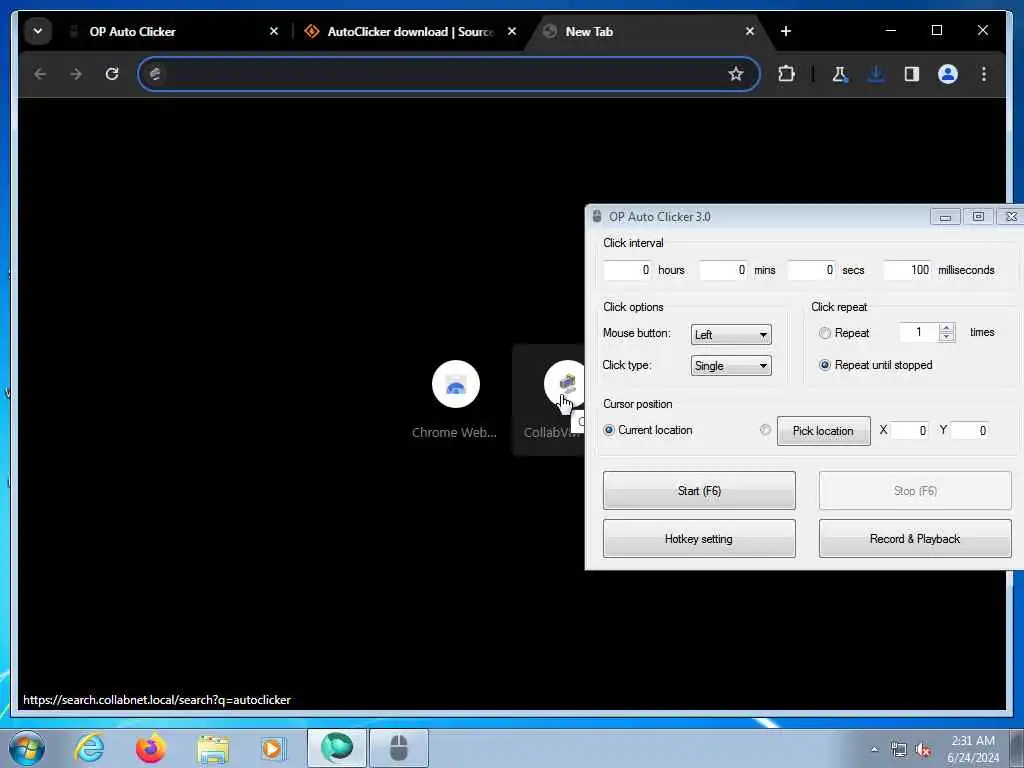Viewport: 1024px width, 768px height.
Task: Click the Start (F6) button
Action: 699,490
